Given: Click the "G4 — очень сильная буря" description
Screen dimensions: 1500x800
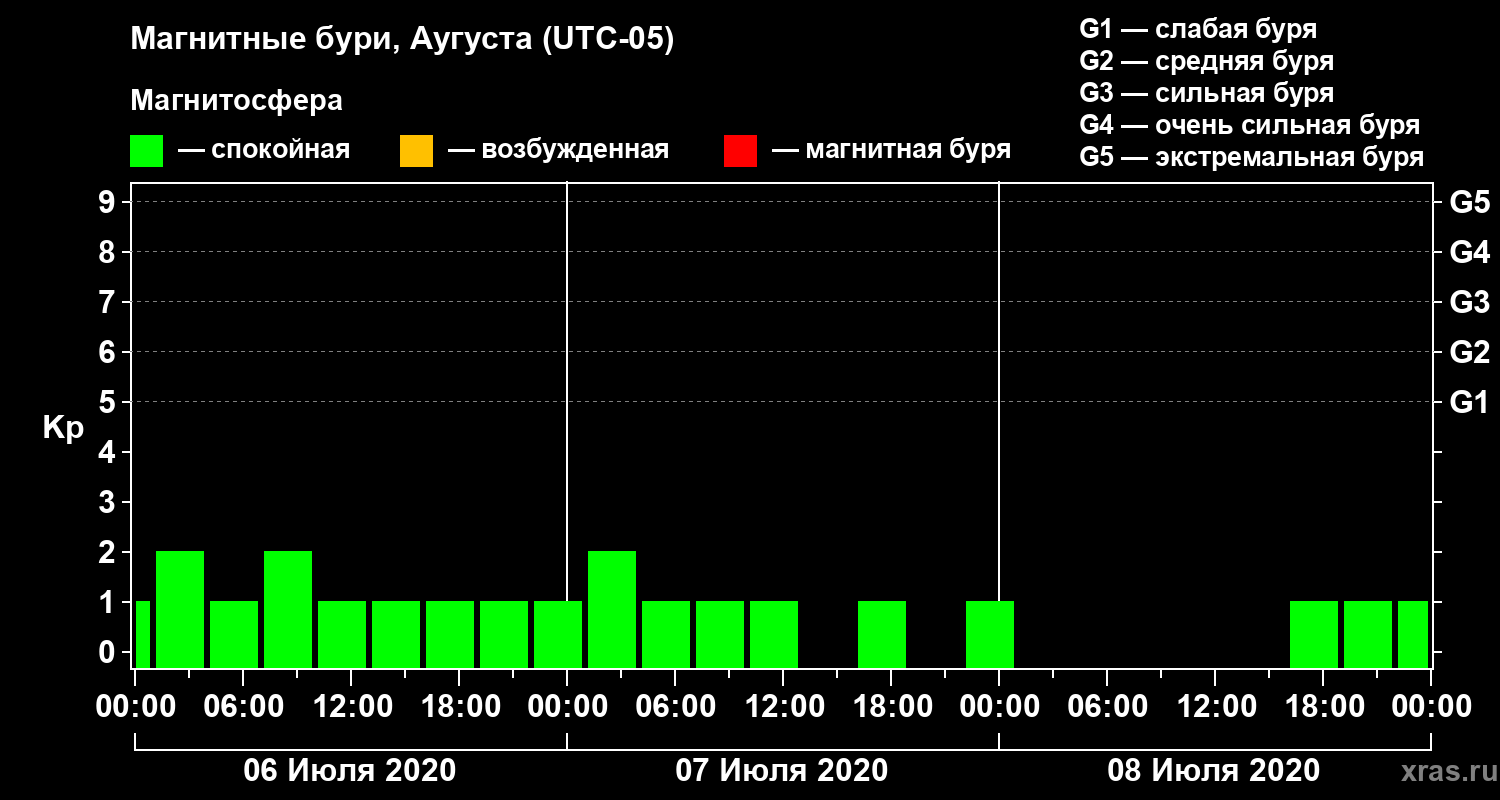Looking at the screenshot, I should point(1250,125).
